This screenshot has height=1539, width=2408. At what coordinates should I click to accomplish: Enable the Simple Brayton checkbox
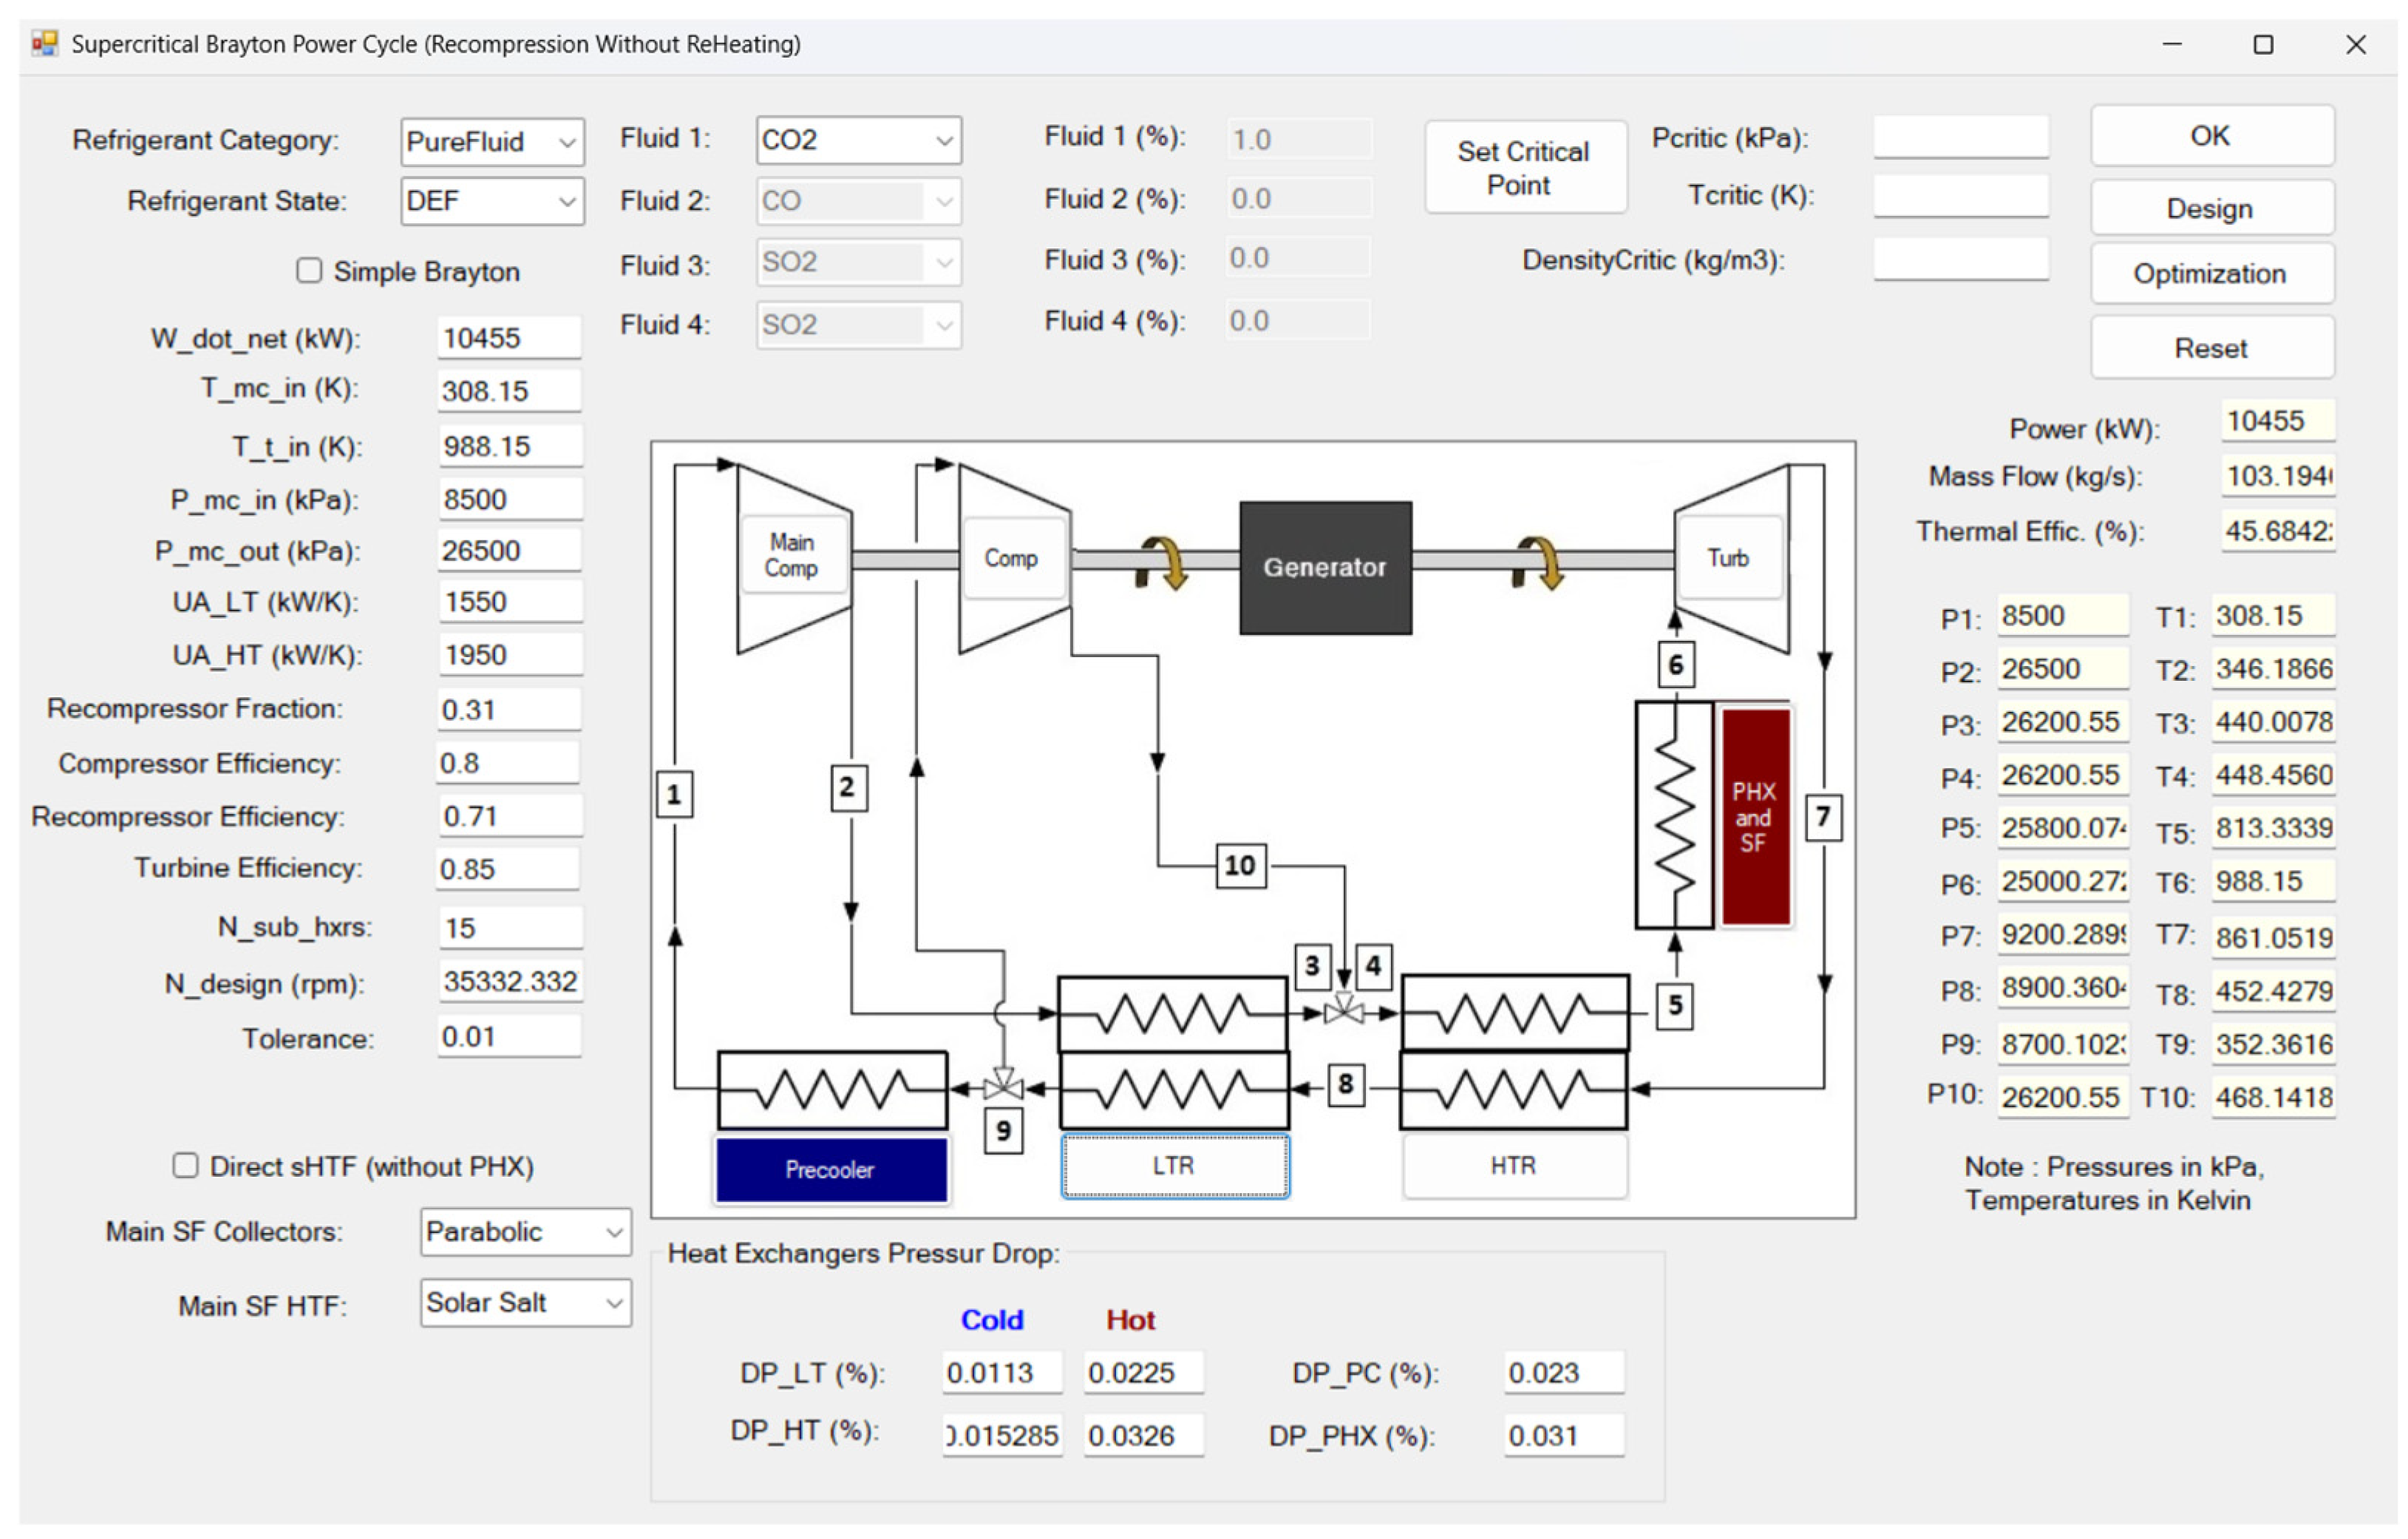[309, 271]
